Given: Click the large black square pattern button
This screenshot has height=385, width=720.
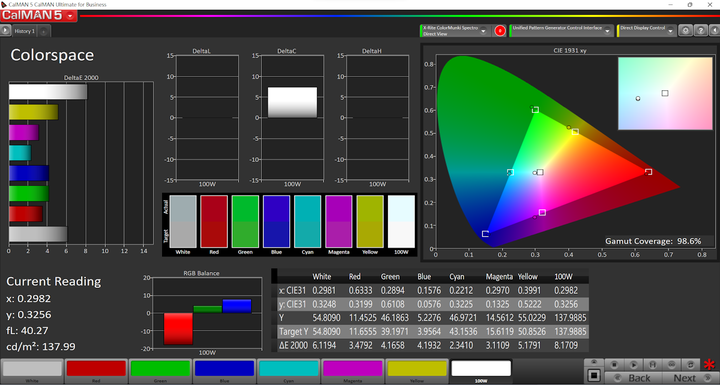Looking at the screenshot, I should [x=593, y=375].
